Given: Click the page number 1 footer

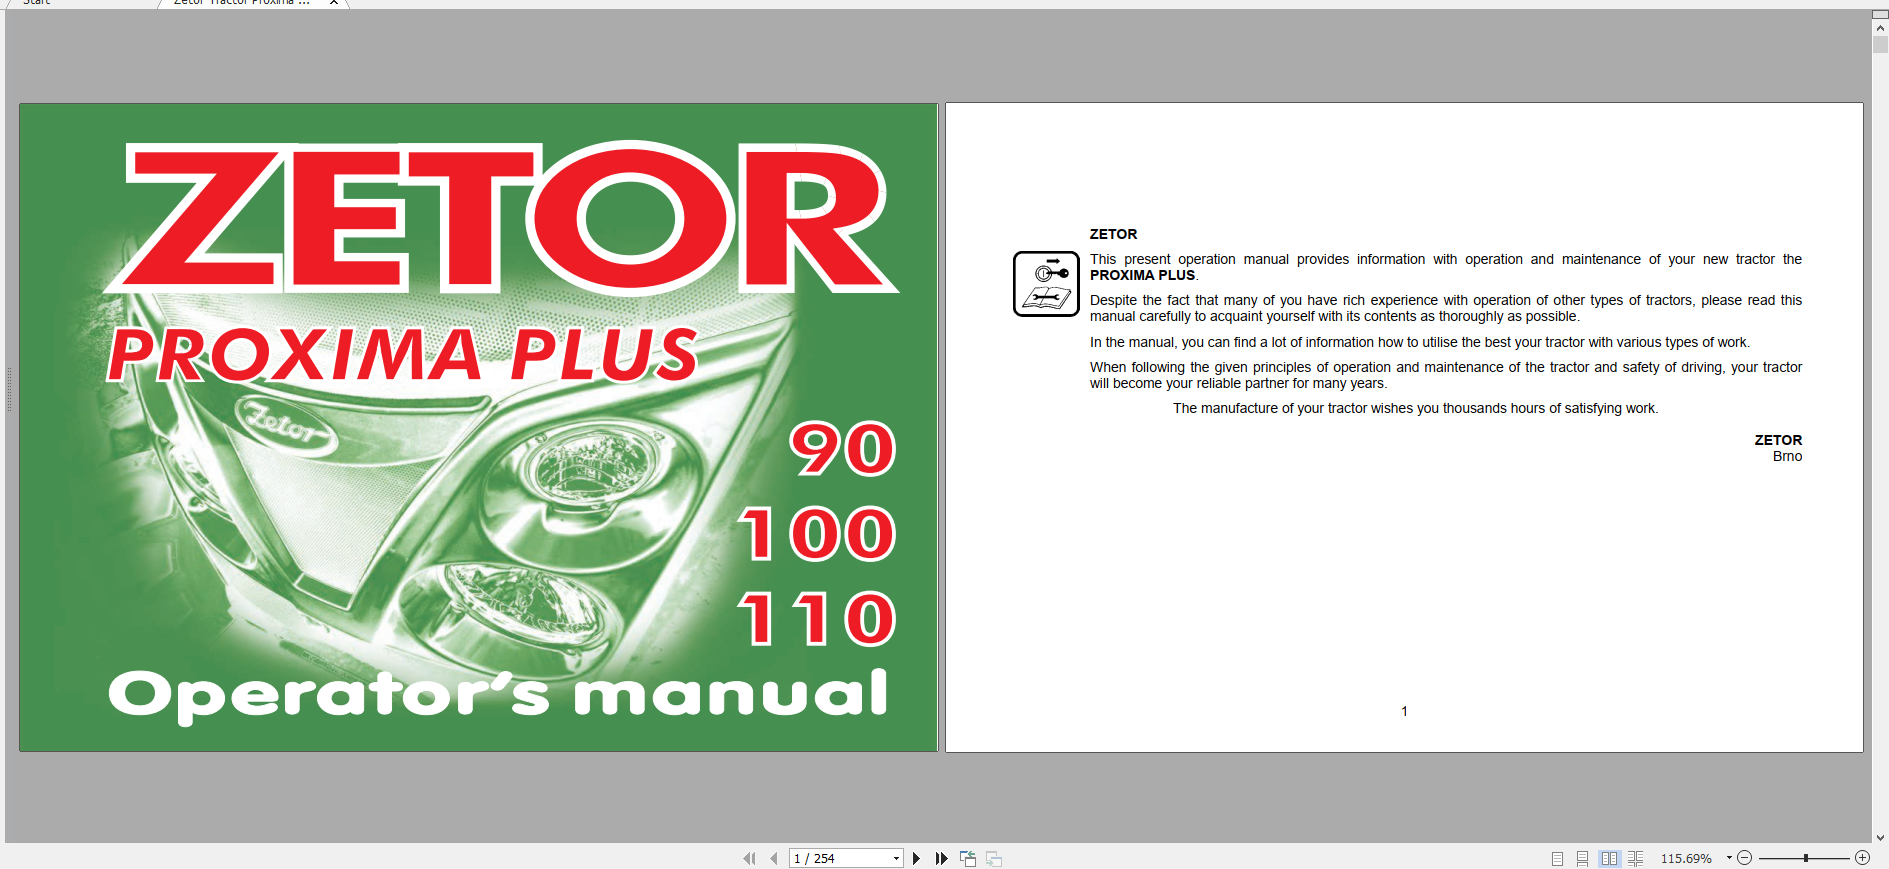Looking at the screenshot, I should (1404, 711).
